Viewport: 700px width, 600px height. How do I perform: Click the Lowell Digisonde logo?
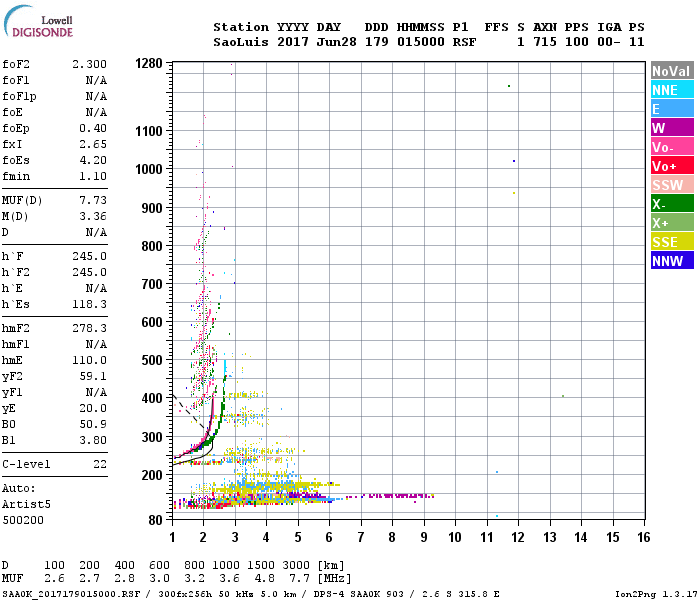38,22
